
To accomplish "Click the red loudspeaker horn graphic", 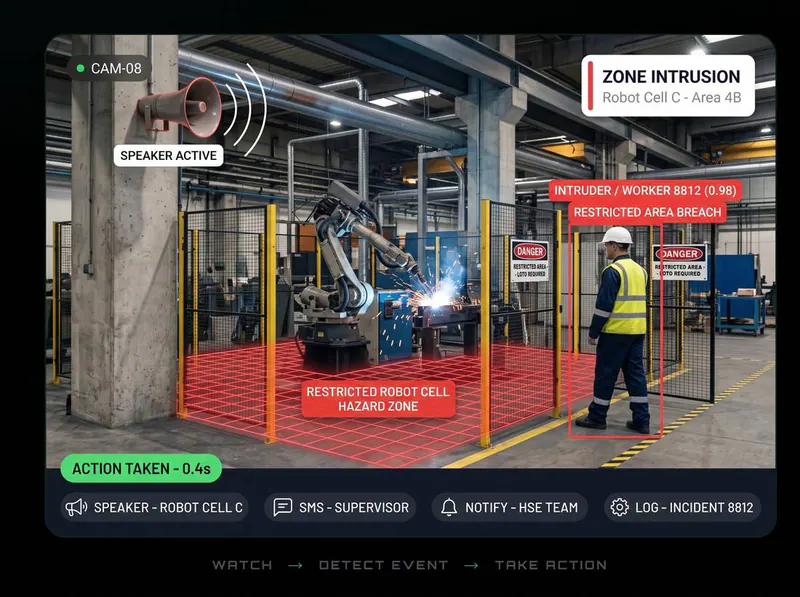I will pos(180,108).
